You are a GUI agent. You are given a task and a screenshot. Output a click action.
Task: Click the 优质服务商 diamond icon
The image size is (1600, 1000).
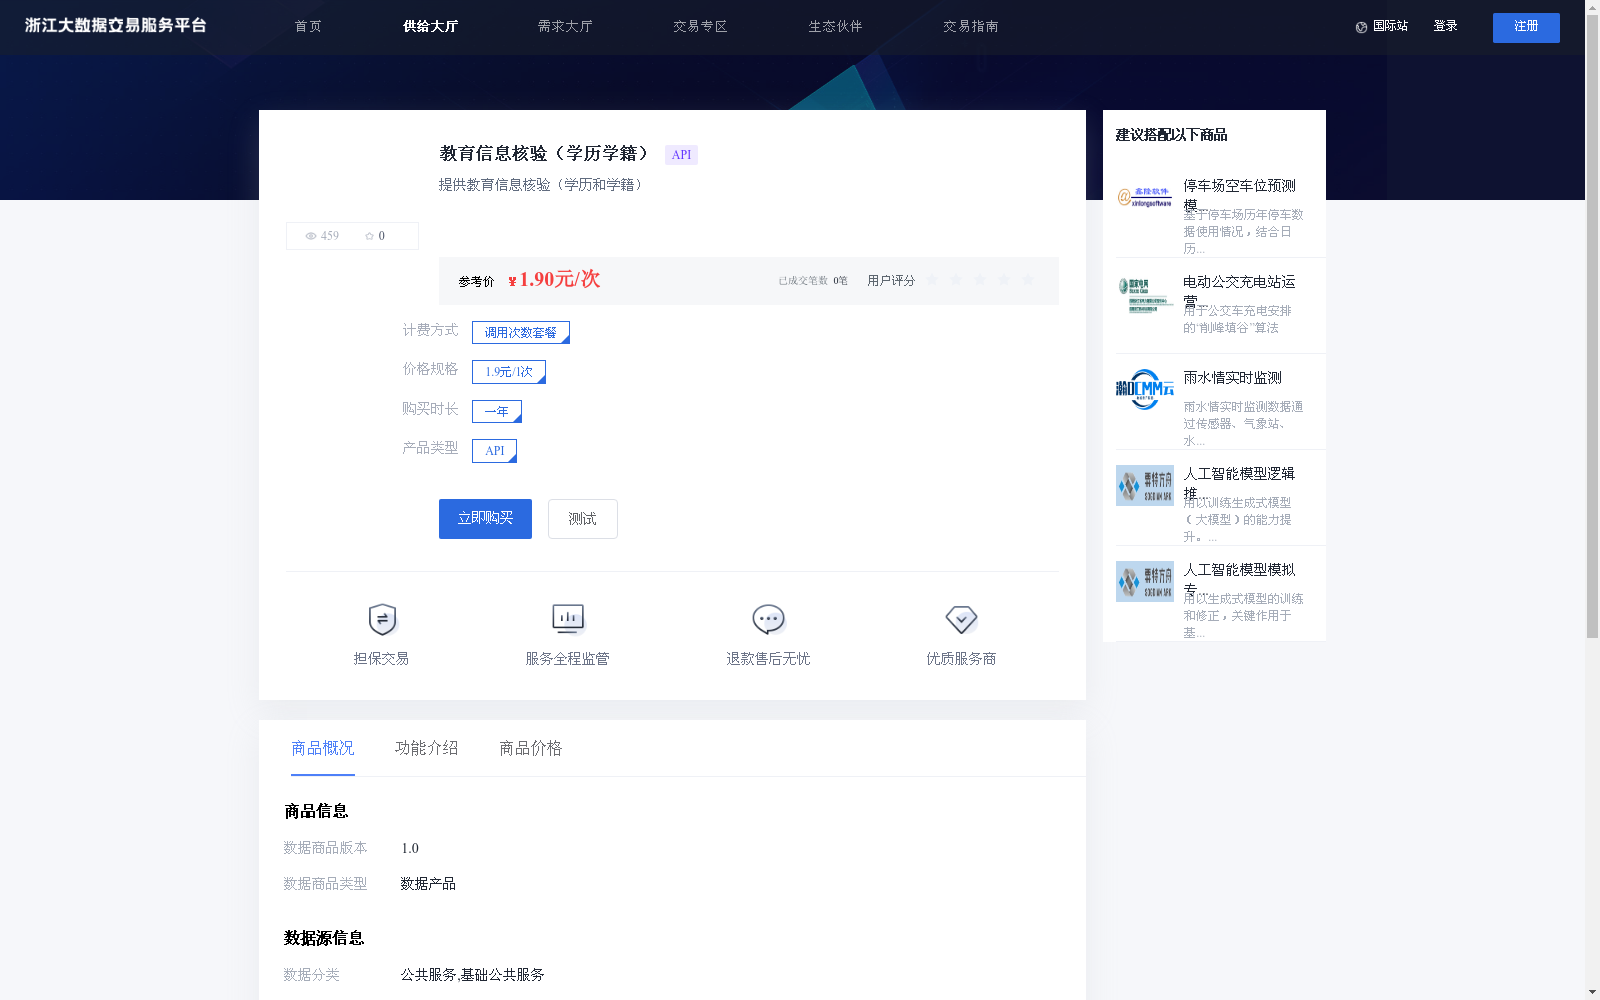[961, 619]
